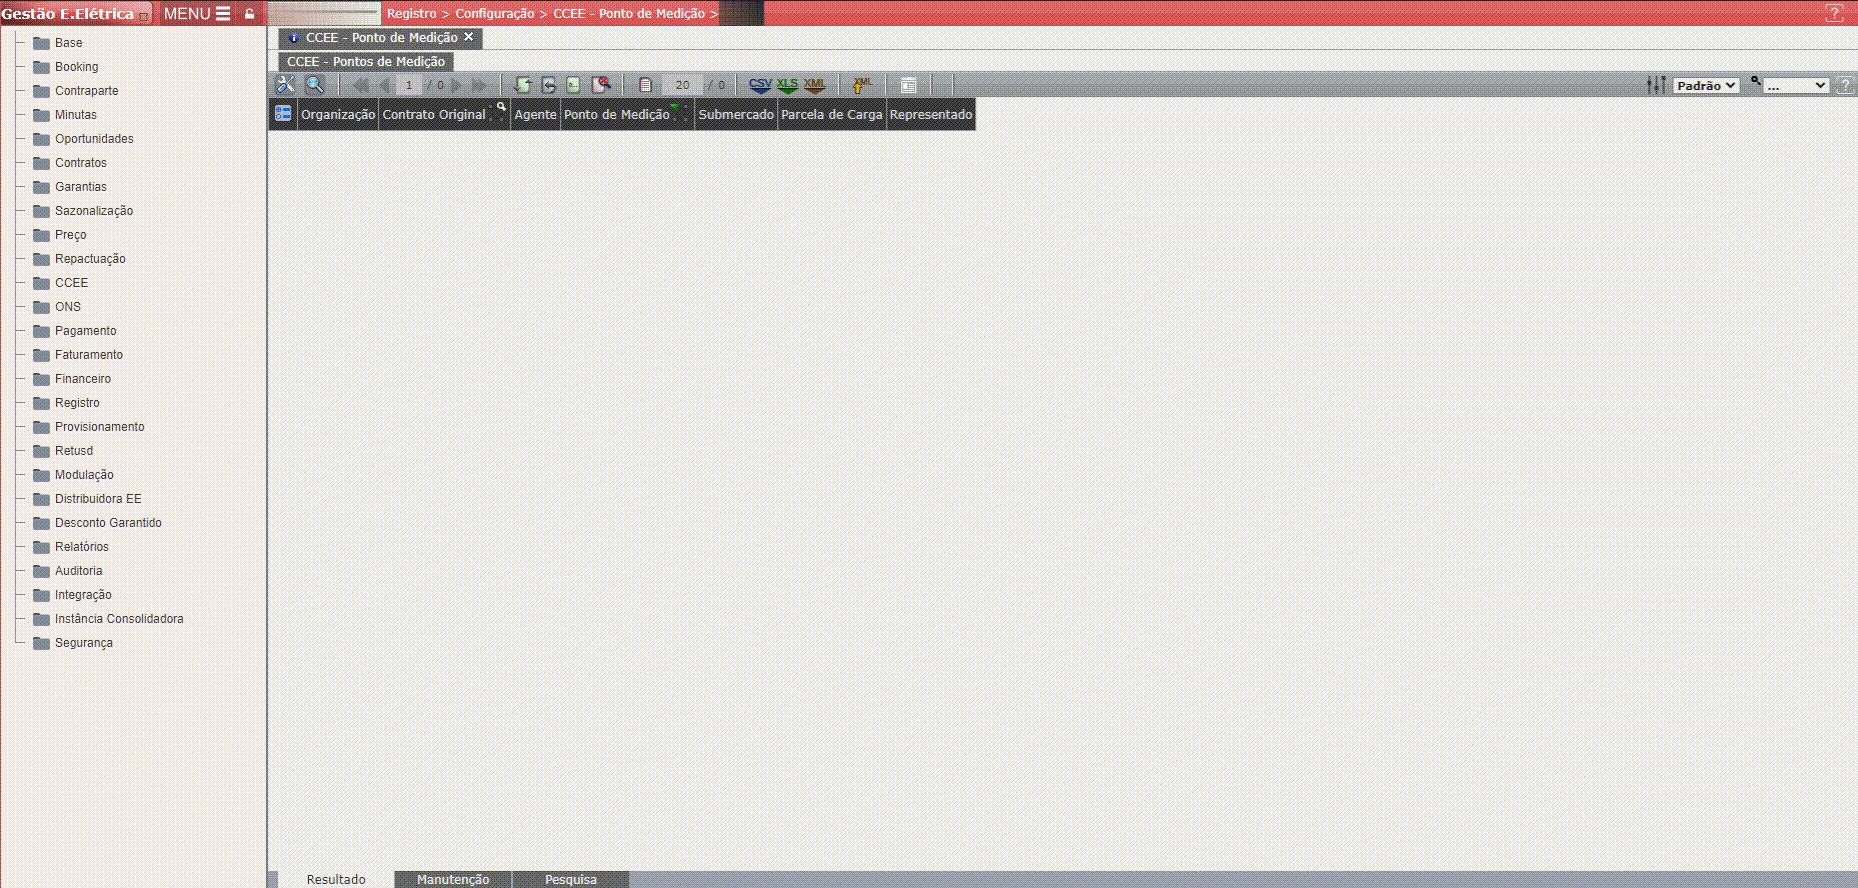Click the column selector icon beside Organização
The height and width of the screenshot is (888, 1858).
(x=283, y=114)
